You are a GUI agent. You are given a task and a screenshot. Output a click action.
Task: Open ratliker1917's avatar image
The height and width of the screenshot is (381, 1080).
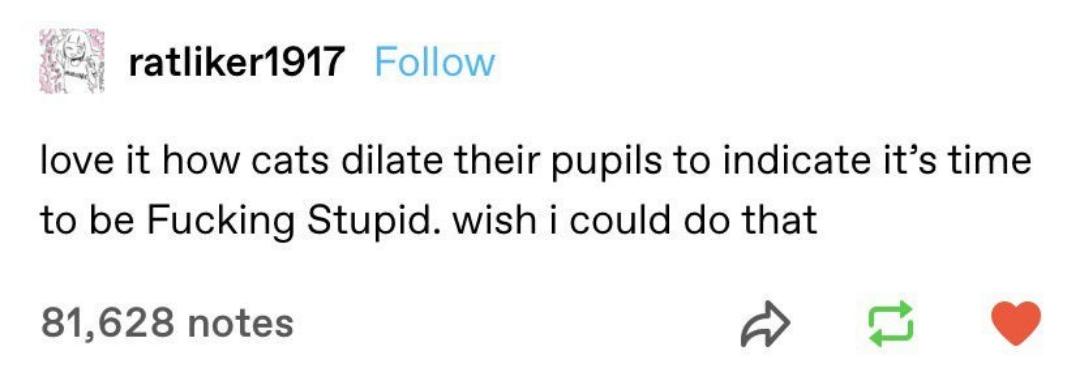tap(72, 61)
